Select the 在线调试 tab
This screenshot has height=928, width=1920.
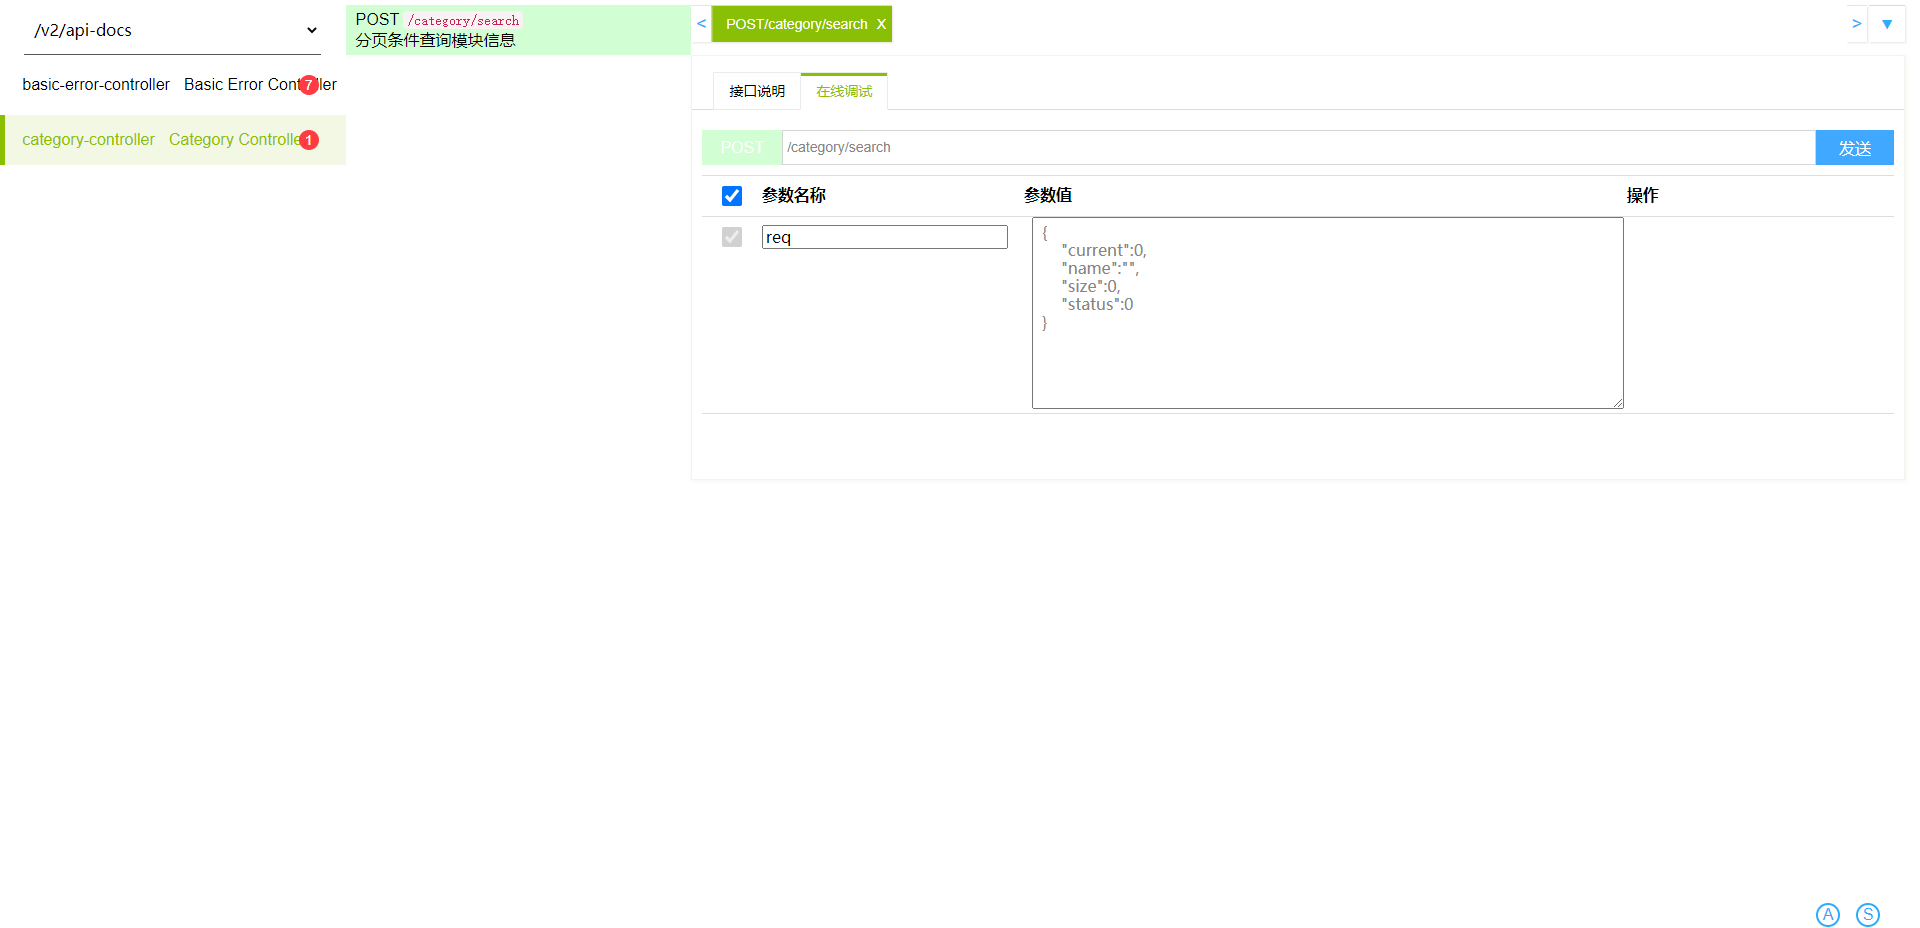(x=843, y=91)
